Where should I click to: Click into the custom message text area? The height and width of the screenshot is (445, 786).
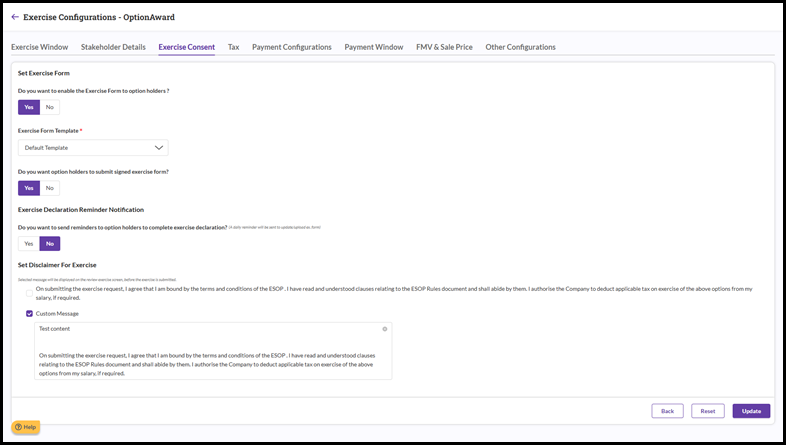coord(213,351)
